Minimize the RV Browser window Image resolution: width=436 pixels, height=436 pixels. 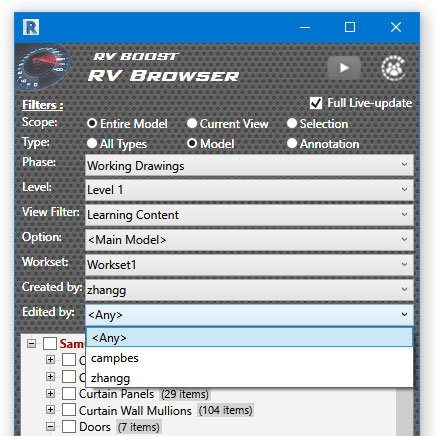(x=305, y=27)
